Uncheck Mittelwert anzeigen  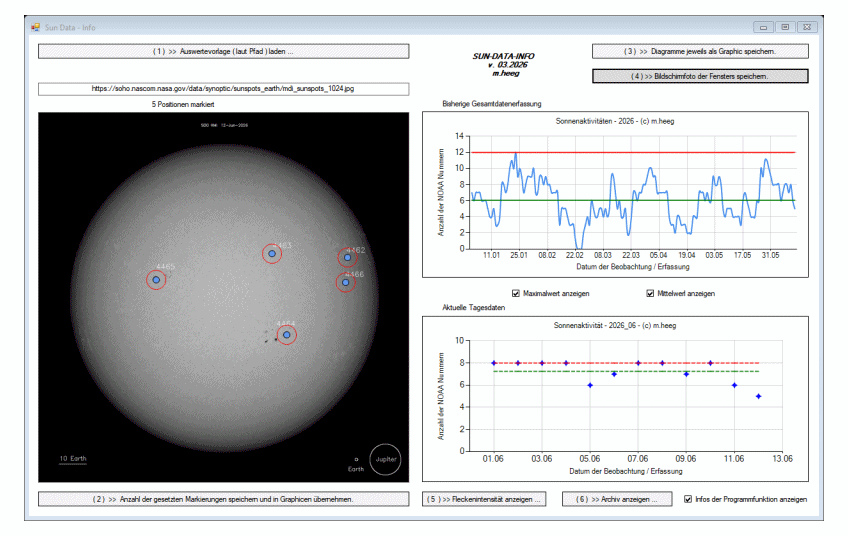click(x=650, y=293)
